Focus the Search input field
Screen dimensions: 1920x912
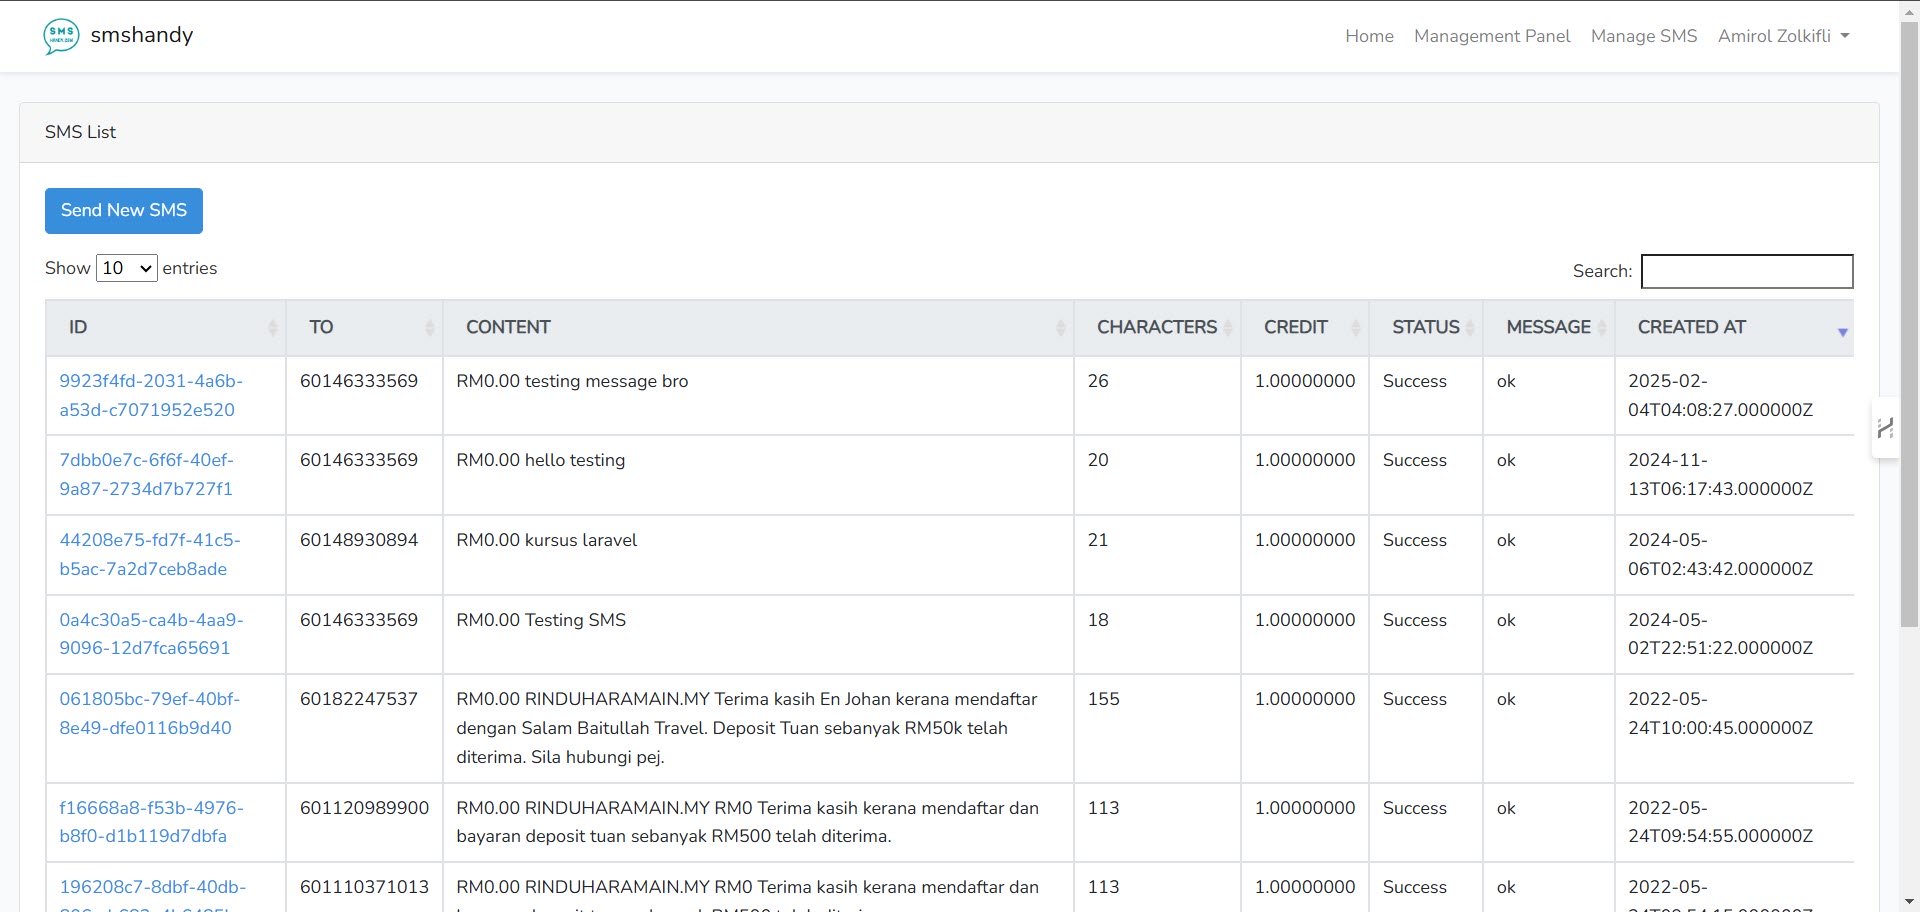pyautogui.click(x=1746, y=271)
